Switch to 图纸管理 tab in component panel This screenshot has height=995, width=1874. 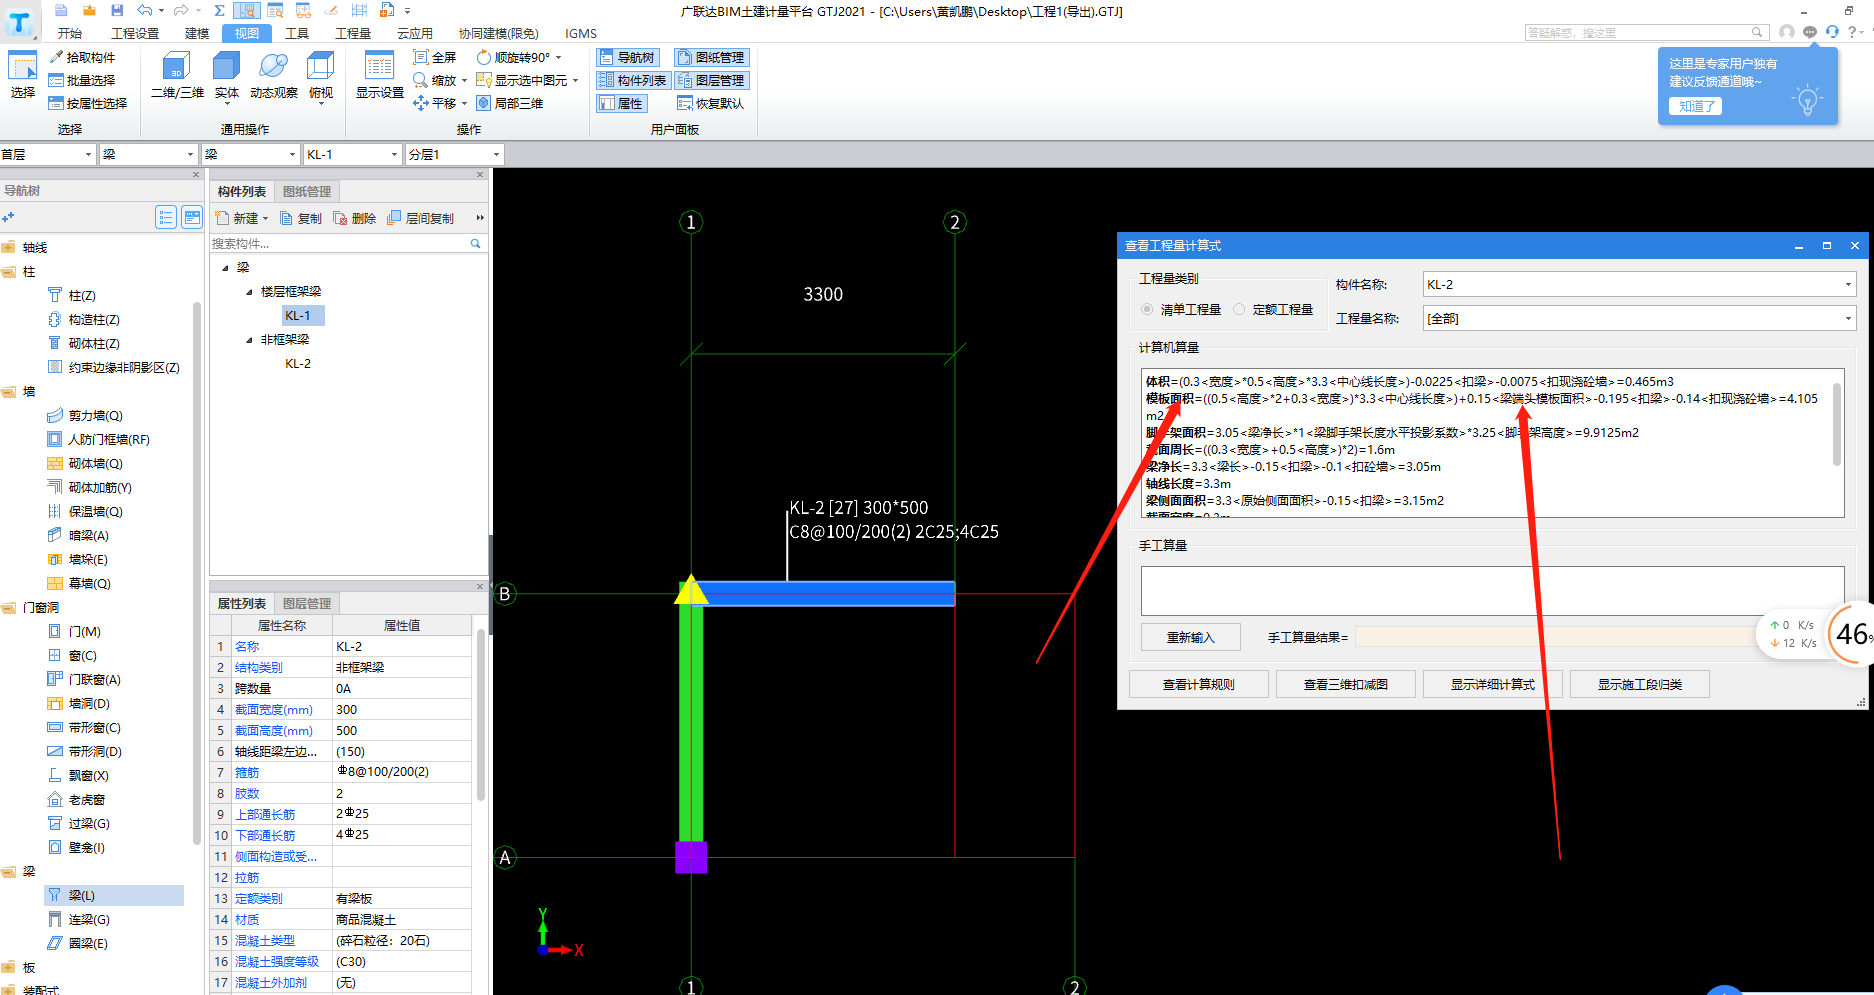pyautogui.click(x=307, y=192)
